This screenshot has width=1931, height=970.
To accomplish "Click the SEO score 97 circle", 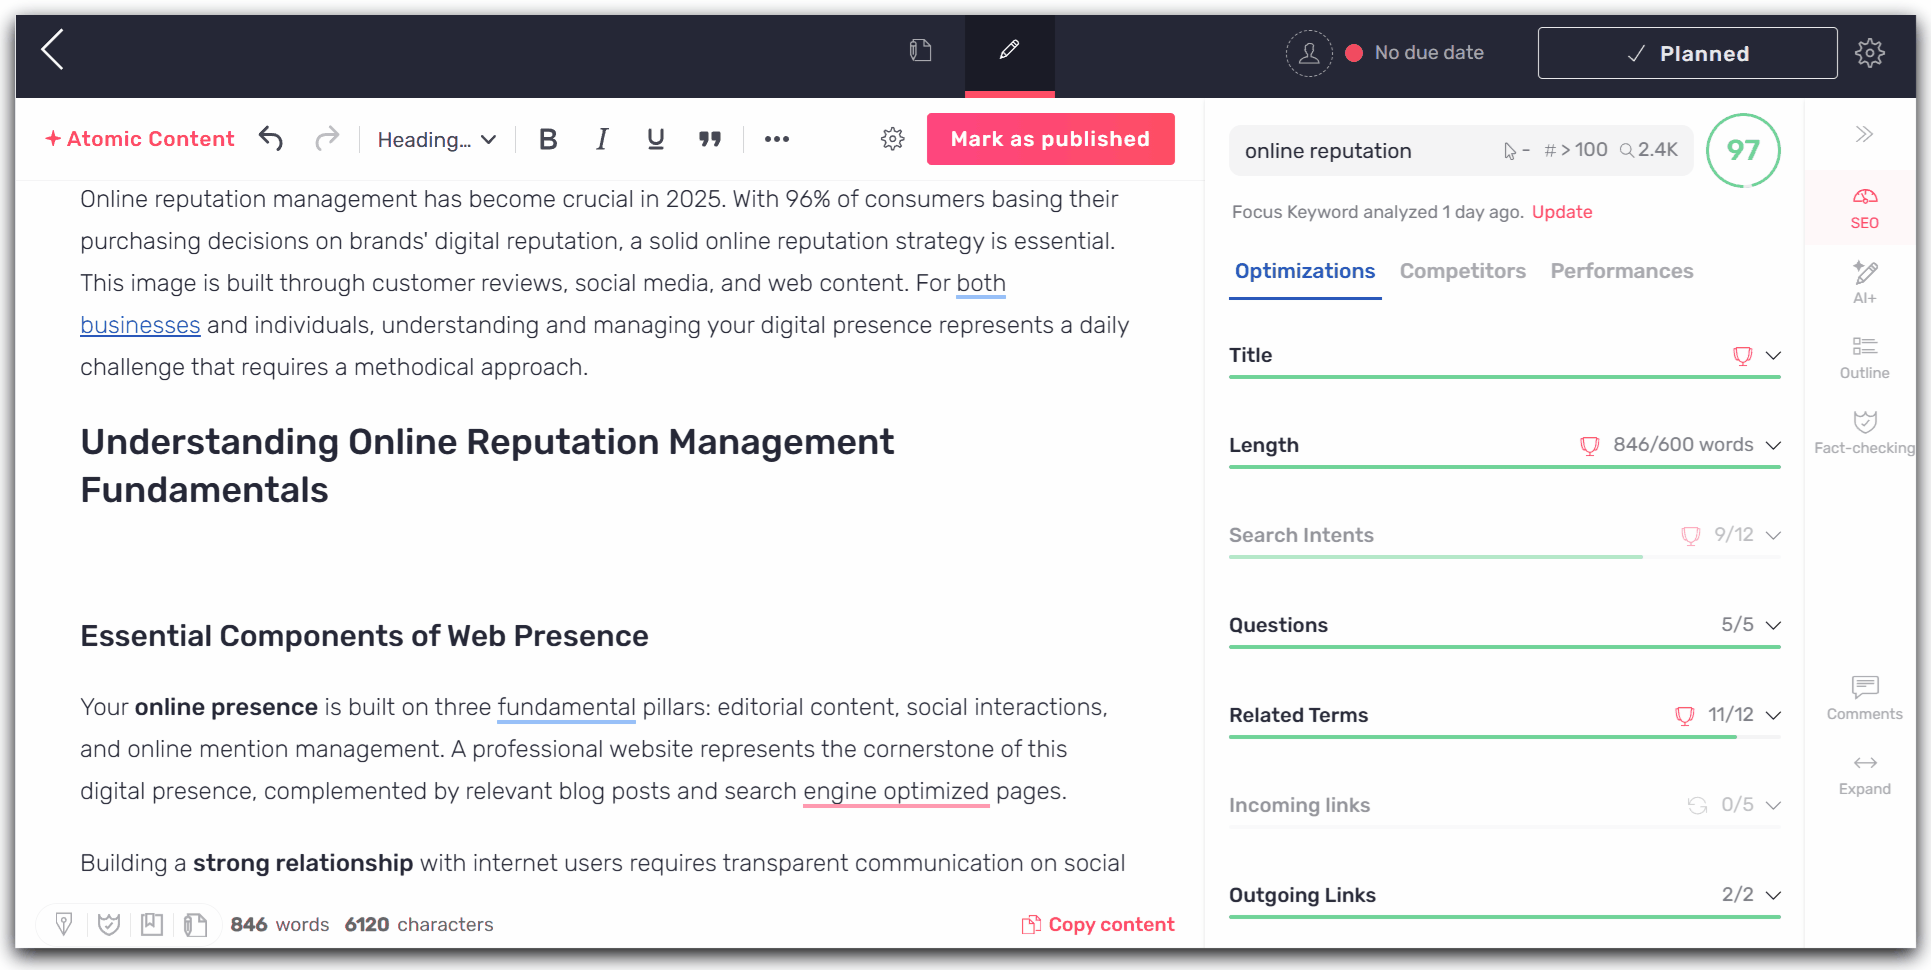I will 1743,150.
